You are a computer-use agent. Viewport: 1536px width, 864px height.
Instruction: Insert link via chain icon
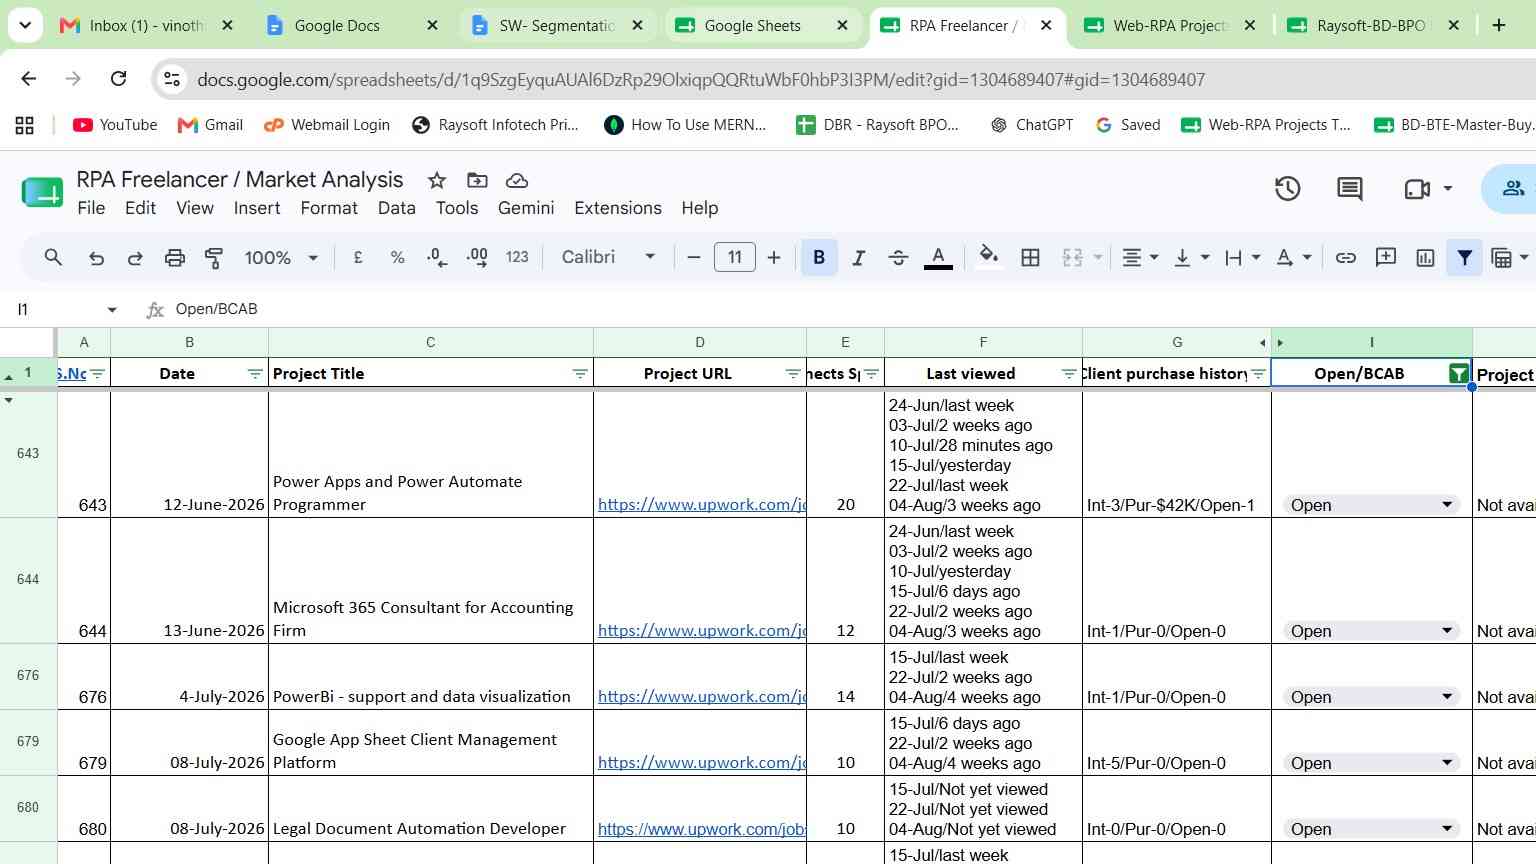coord(1346,258)
